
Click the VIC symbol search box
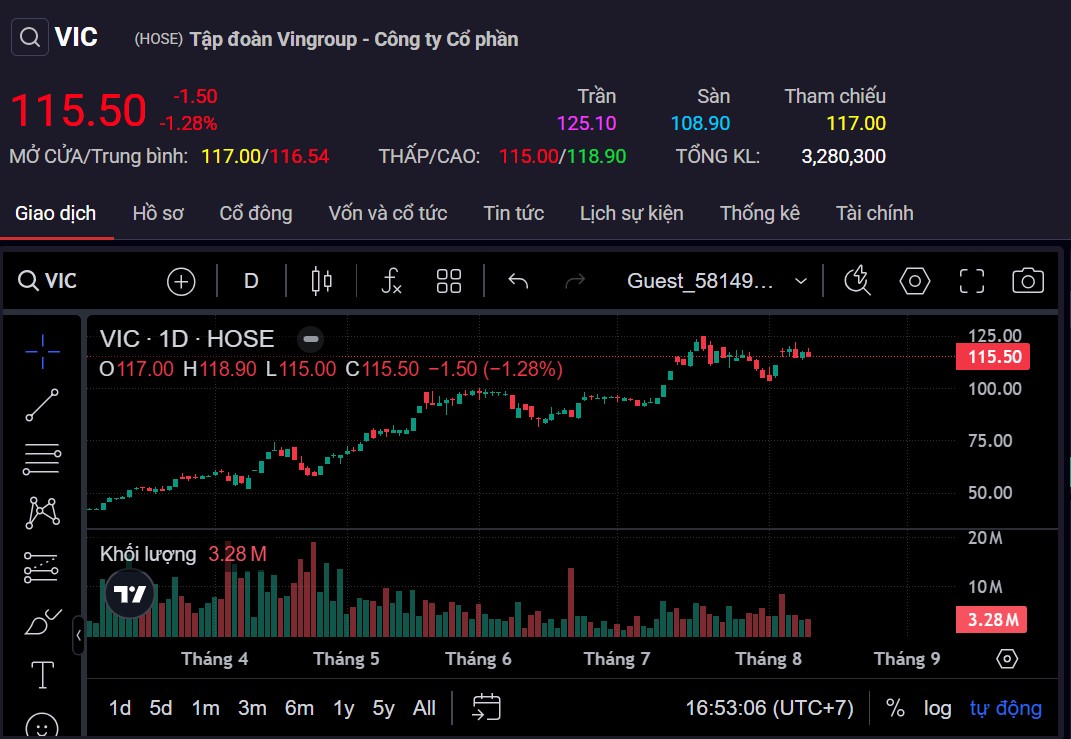48,281
